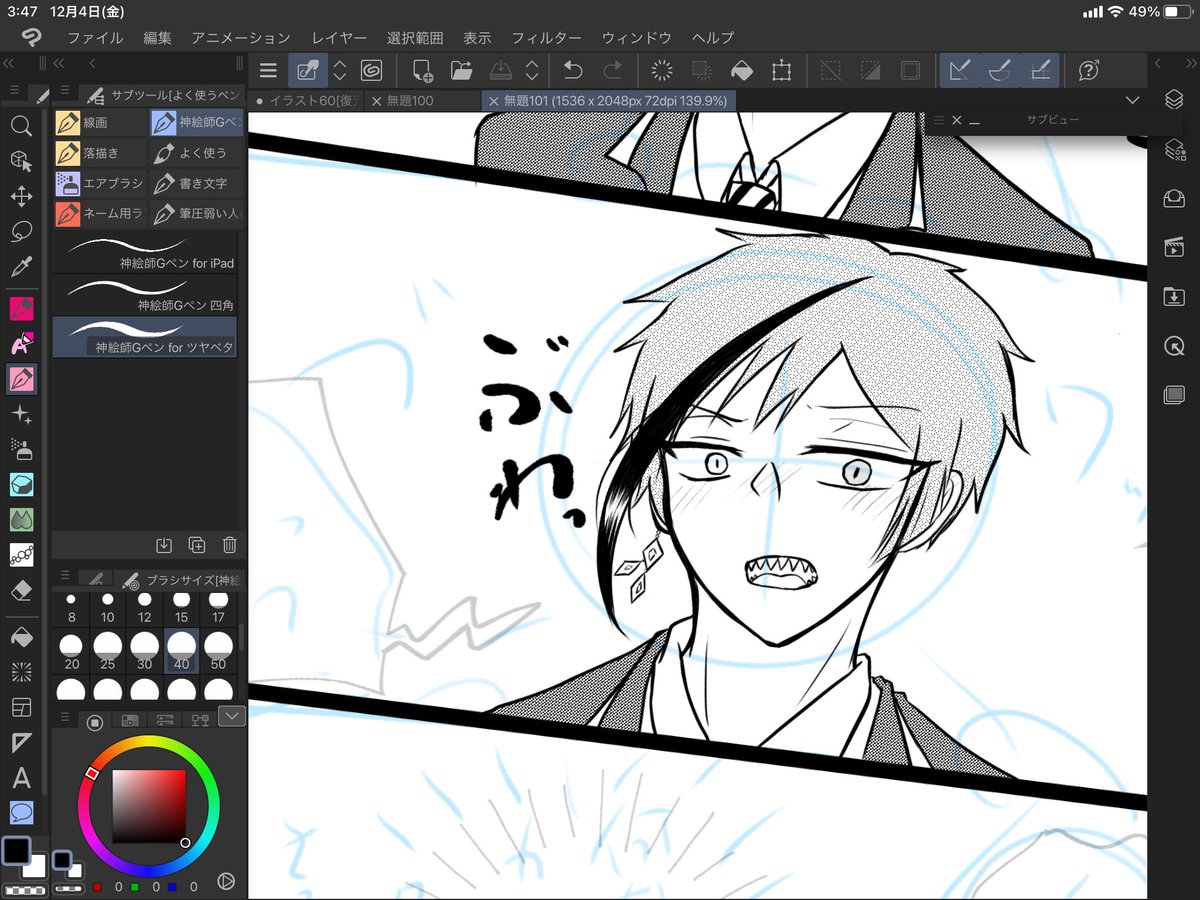Choose 神絵師Gペン for iPad brush

pyautogui.click(x=145, y=253)
